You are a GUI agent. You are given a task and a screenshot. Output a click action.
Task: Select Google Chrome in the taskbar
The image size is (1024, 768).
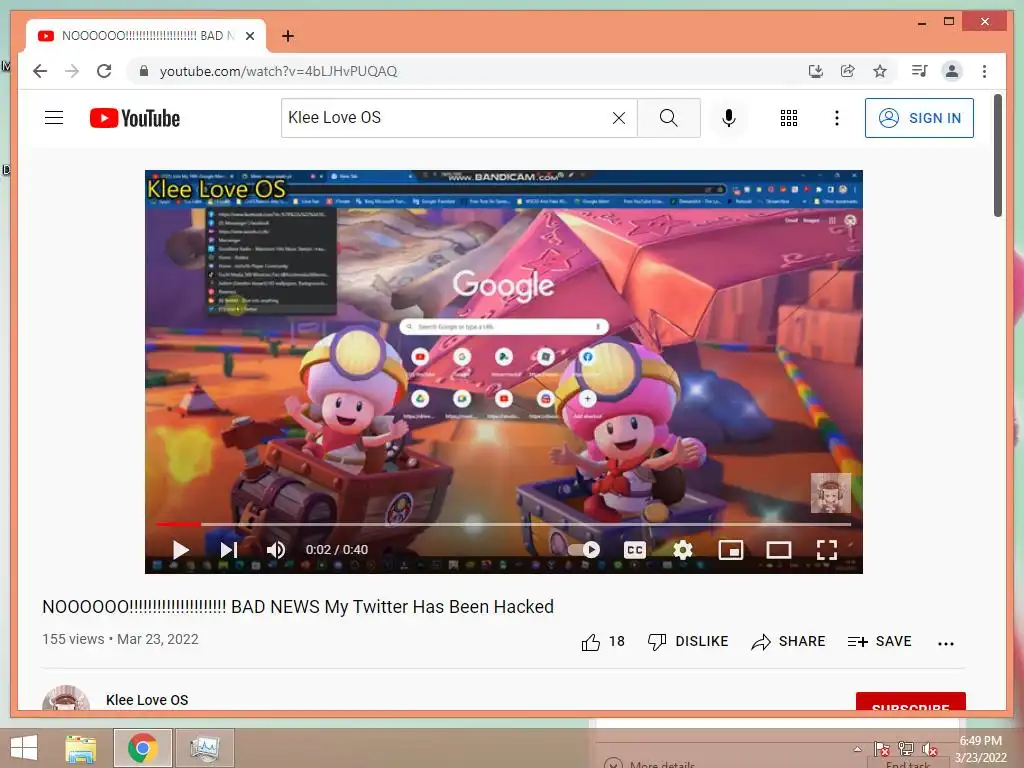142,748
